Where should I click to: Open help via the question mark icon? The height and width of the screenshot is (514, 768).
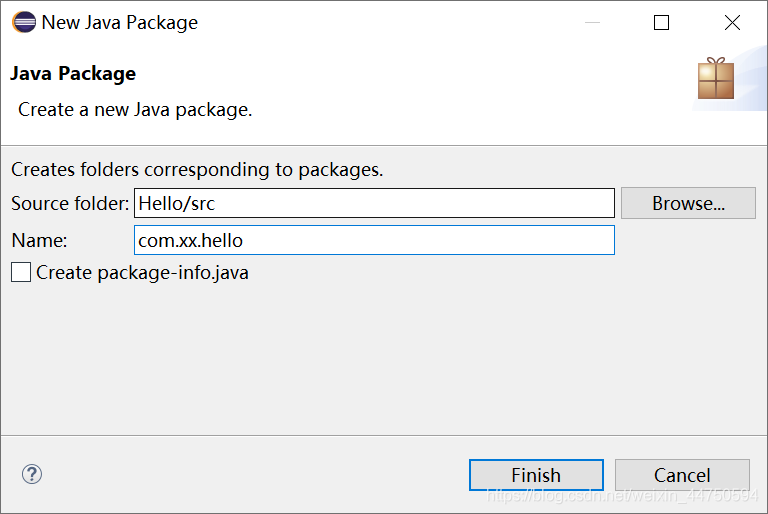(32, 474)
